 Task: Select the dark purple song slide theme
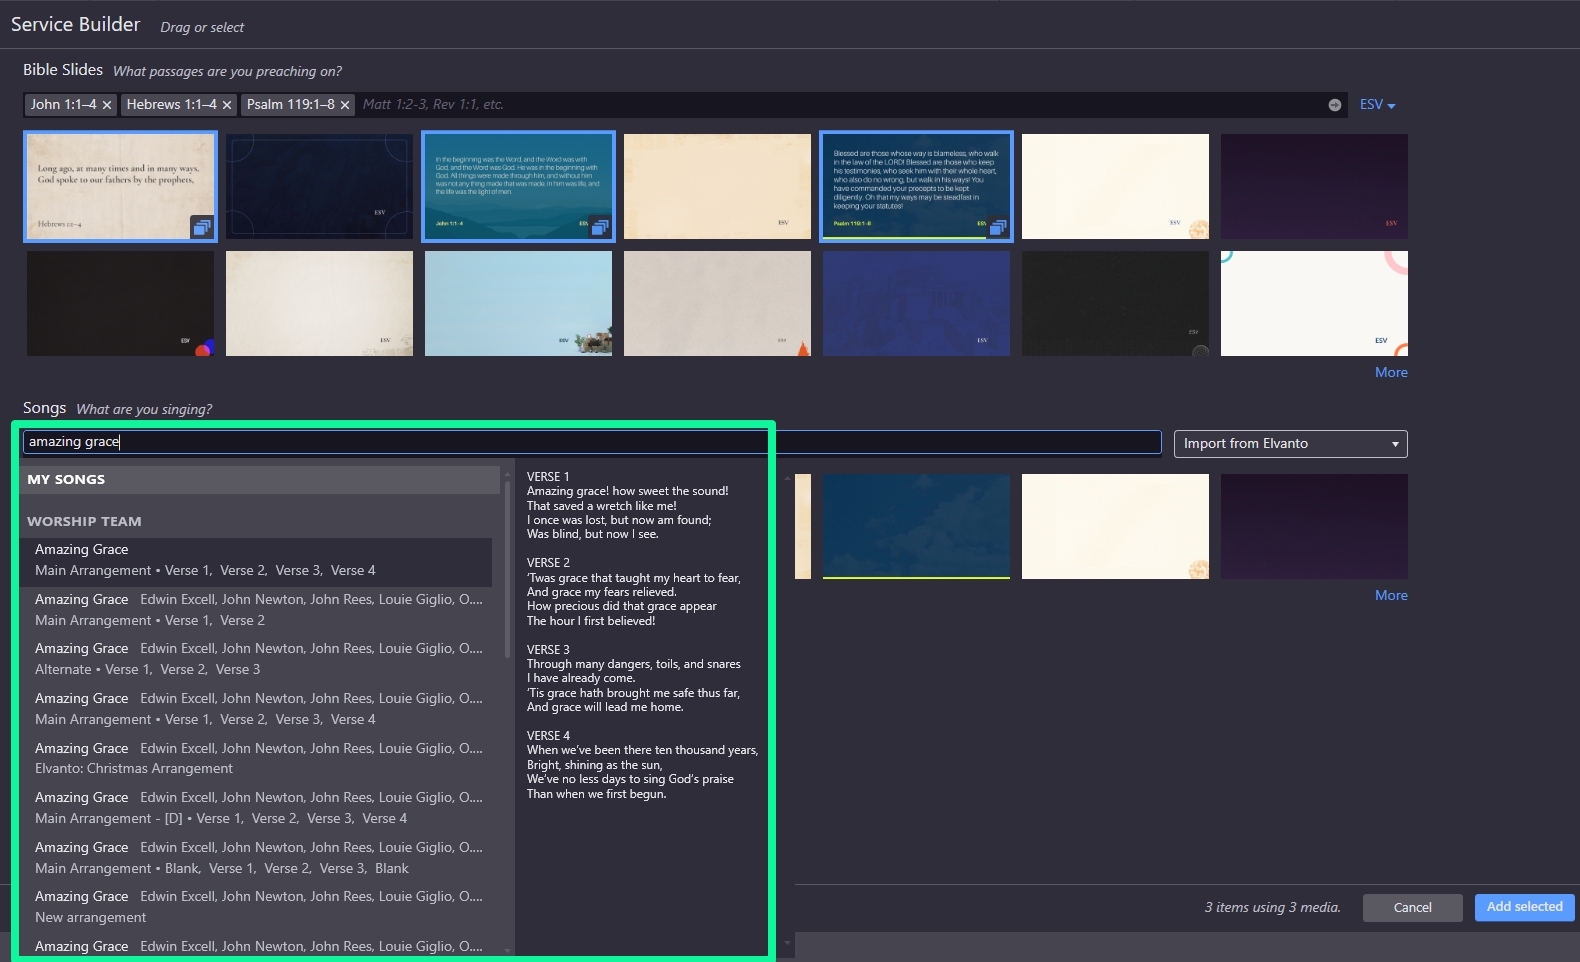tap(1314, 526)
